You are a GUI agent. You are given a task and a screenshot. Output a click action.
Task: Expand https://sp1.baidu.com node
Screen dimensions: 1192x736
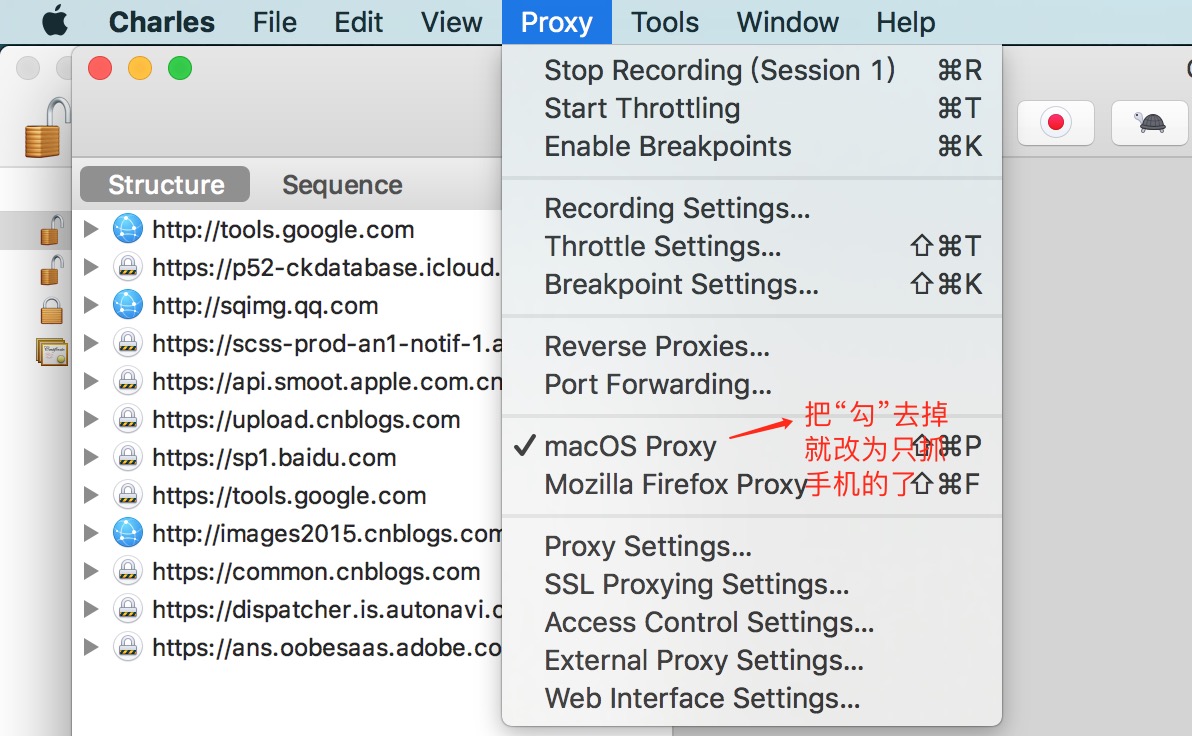coord(91,457)
